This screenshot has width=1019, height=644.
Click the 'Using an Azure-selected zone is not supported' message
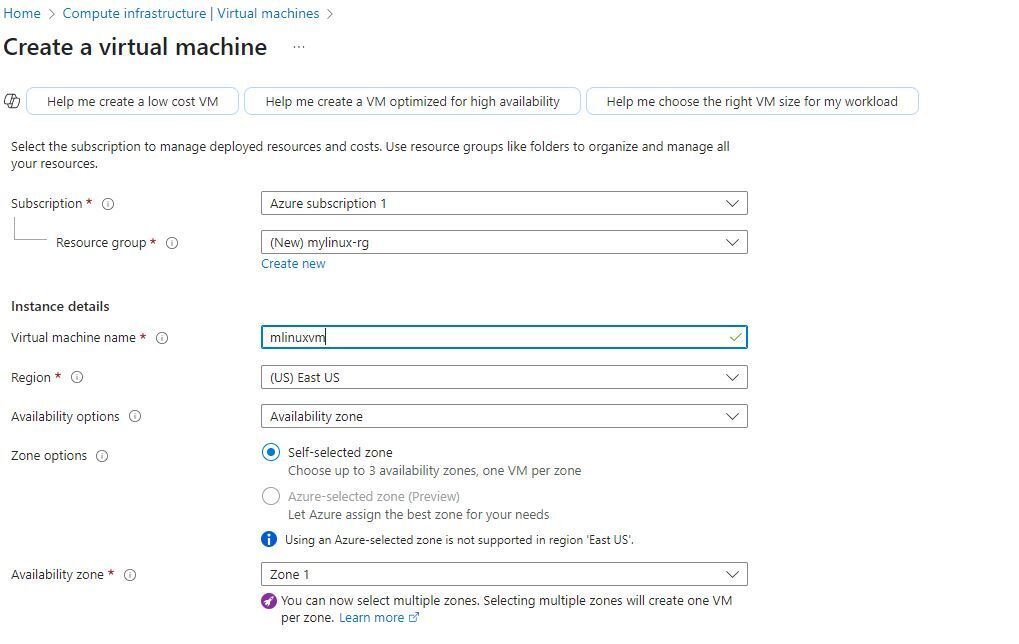click(x=459, y=540)
